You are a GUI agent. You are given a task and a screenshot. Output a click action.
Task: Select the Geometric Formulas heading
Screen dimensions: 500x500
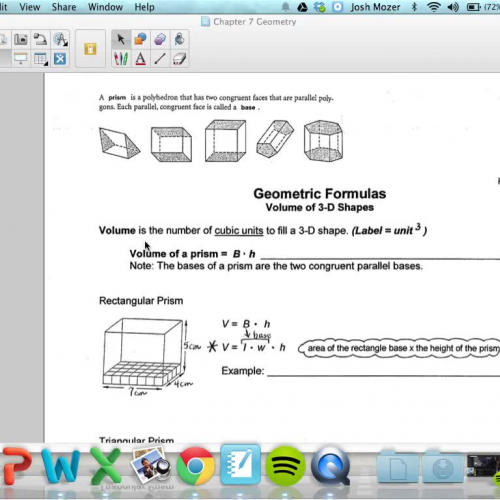pos(320,194)
